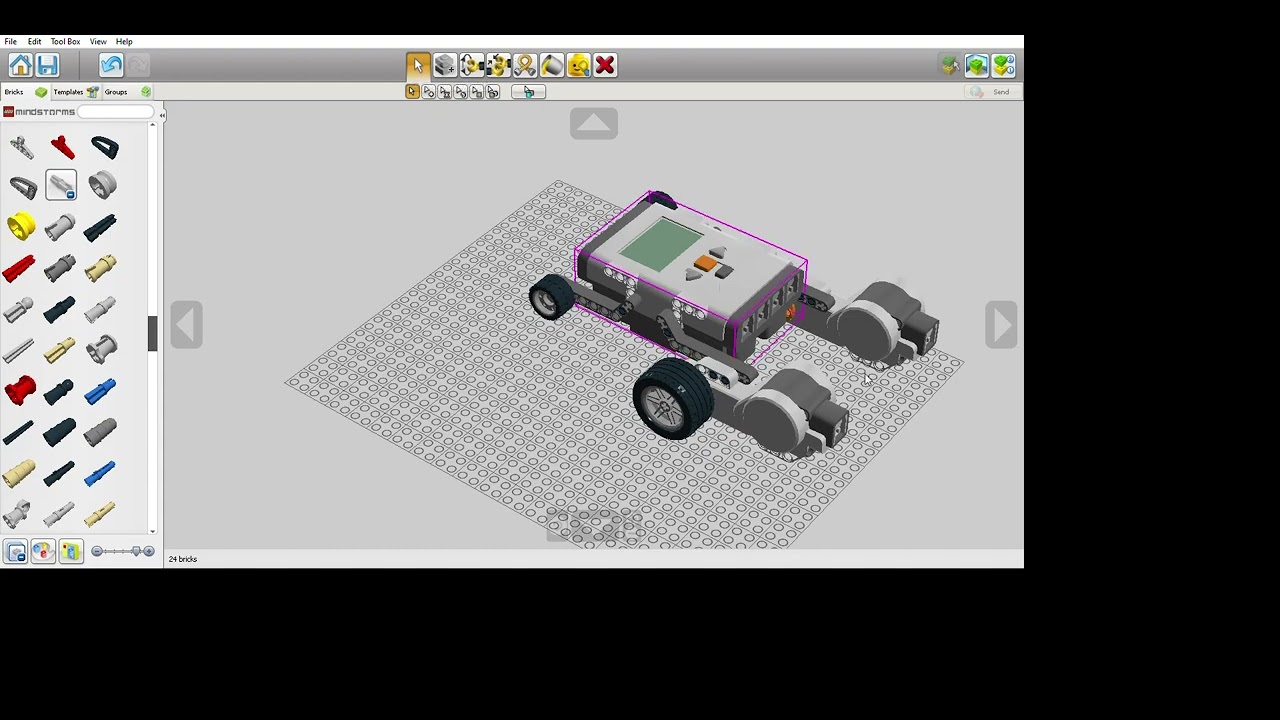The height and width of the screenshot is (720, 1280).
Task: Toggle filter bricks by color icon
Action: (42, 552)
